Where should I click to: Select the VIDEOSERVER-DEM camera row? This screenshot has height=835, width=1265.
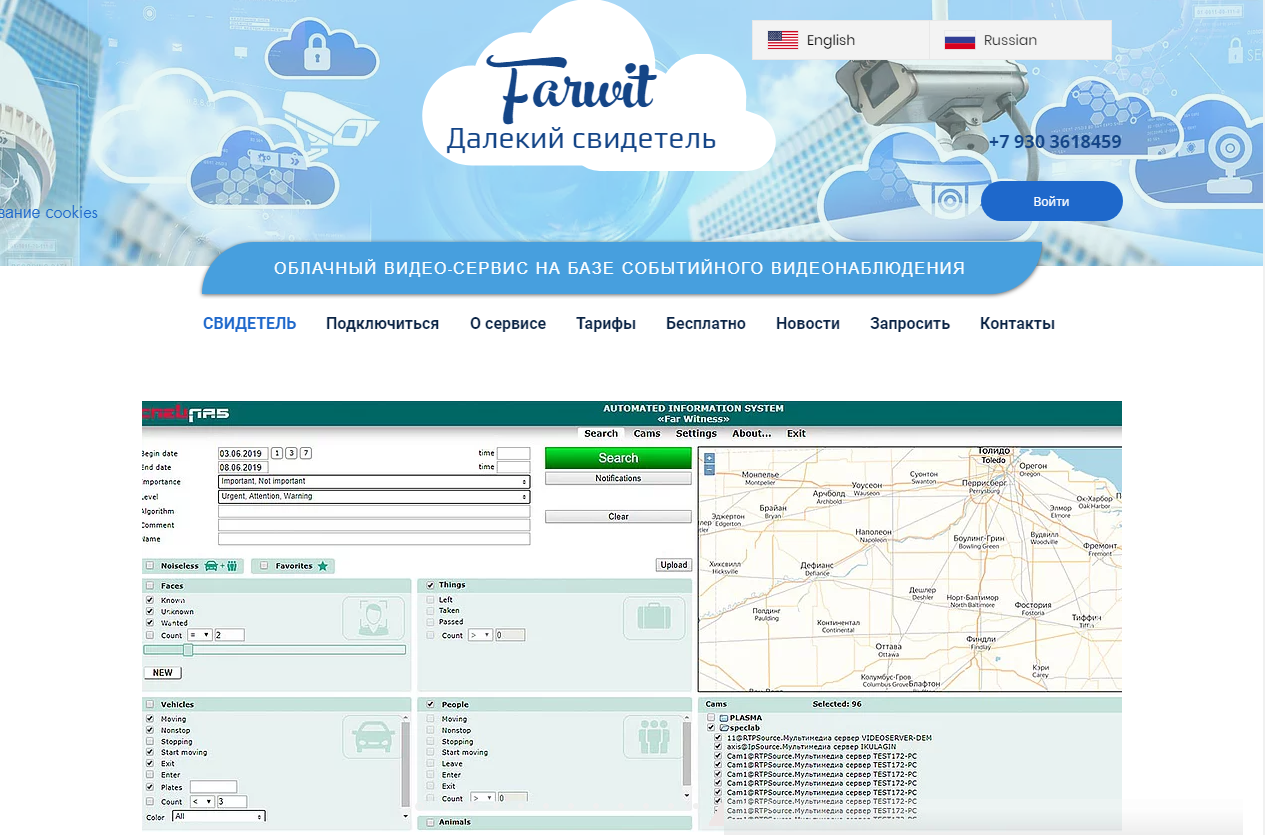[829, 738]
